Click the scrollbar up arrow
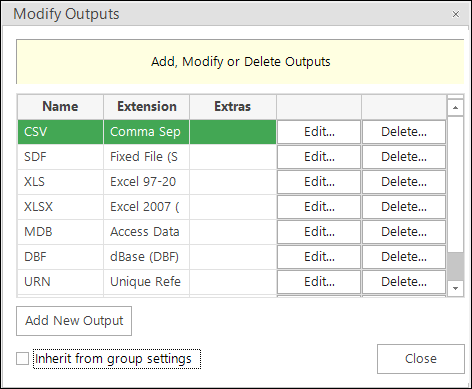The image size is (472, 389). [455, 108]
